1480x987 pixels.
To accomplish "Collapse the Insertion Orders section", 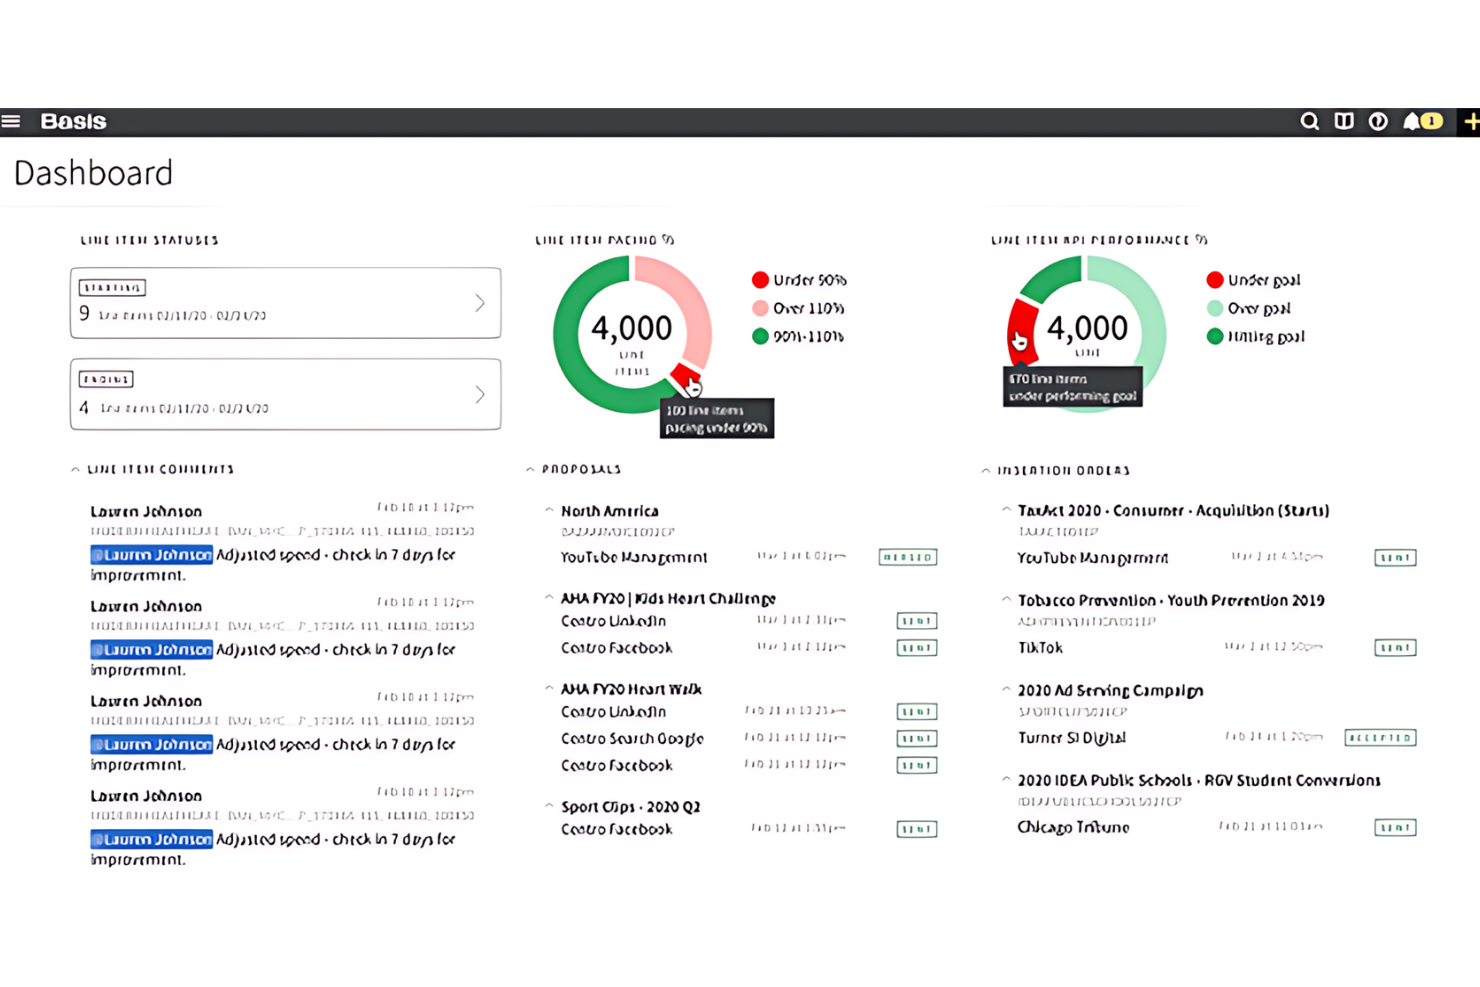I will [x=988, y=470].
